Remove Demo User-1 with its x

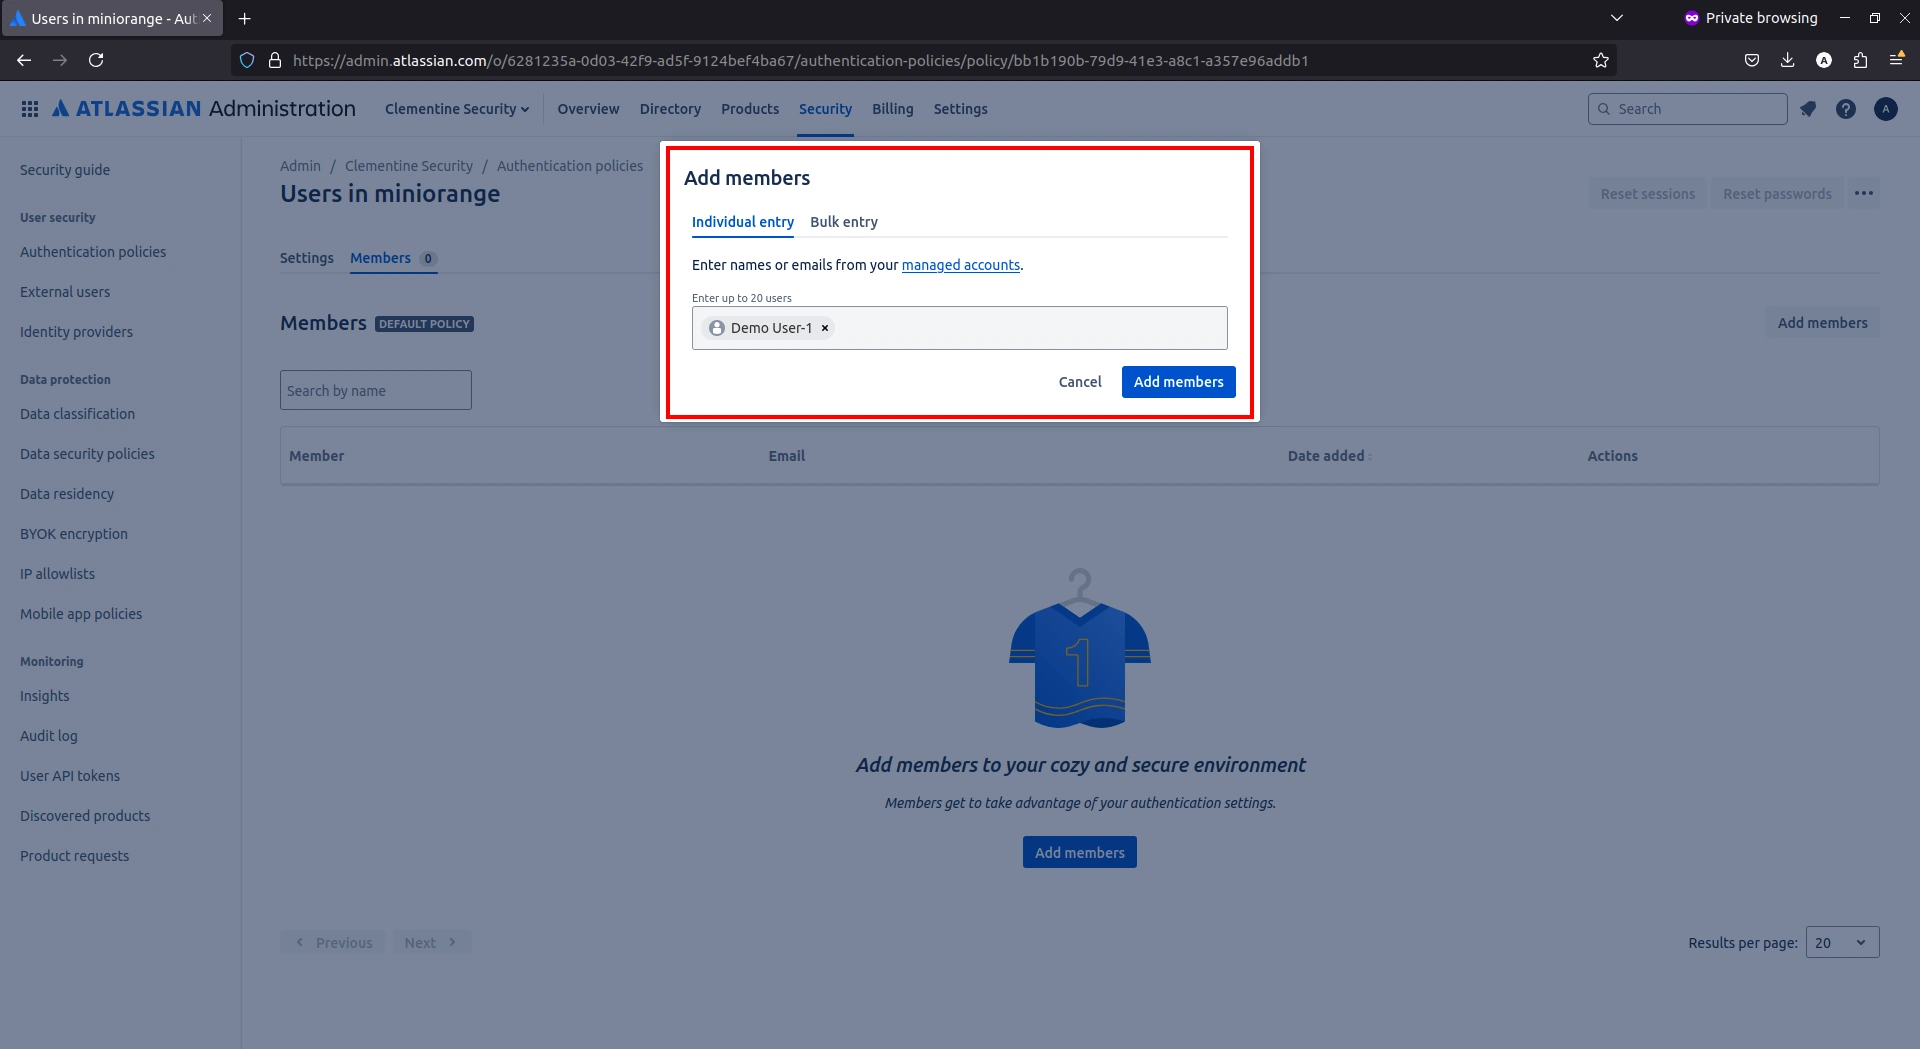[824, 328]
